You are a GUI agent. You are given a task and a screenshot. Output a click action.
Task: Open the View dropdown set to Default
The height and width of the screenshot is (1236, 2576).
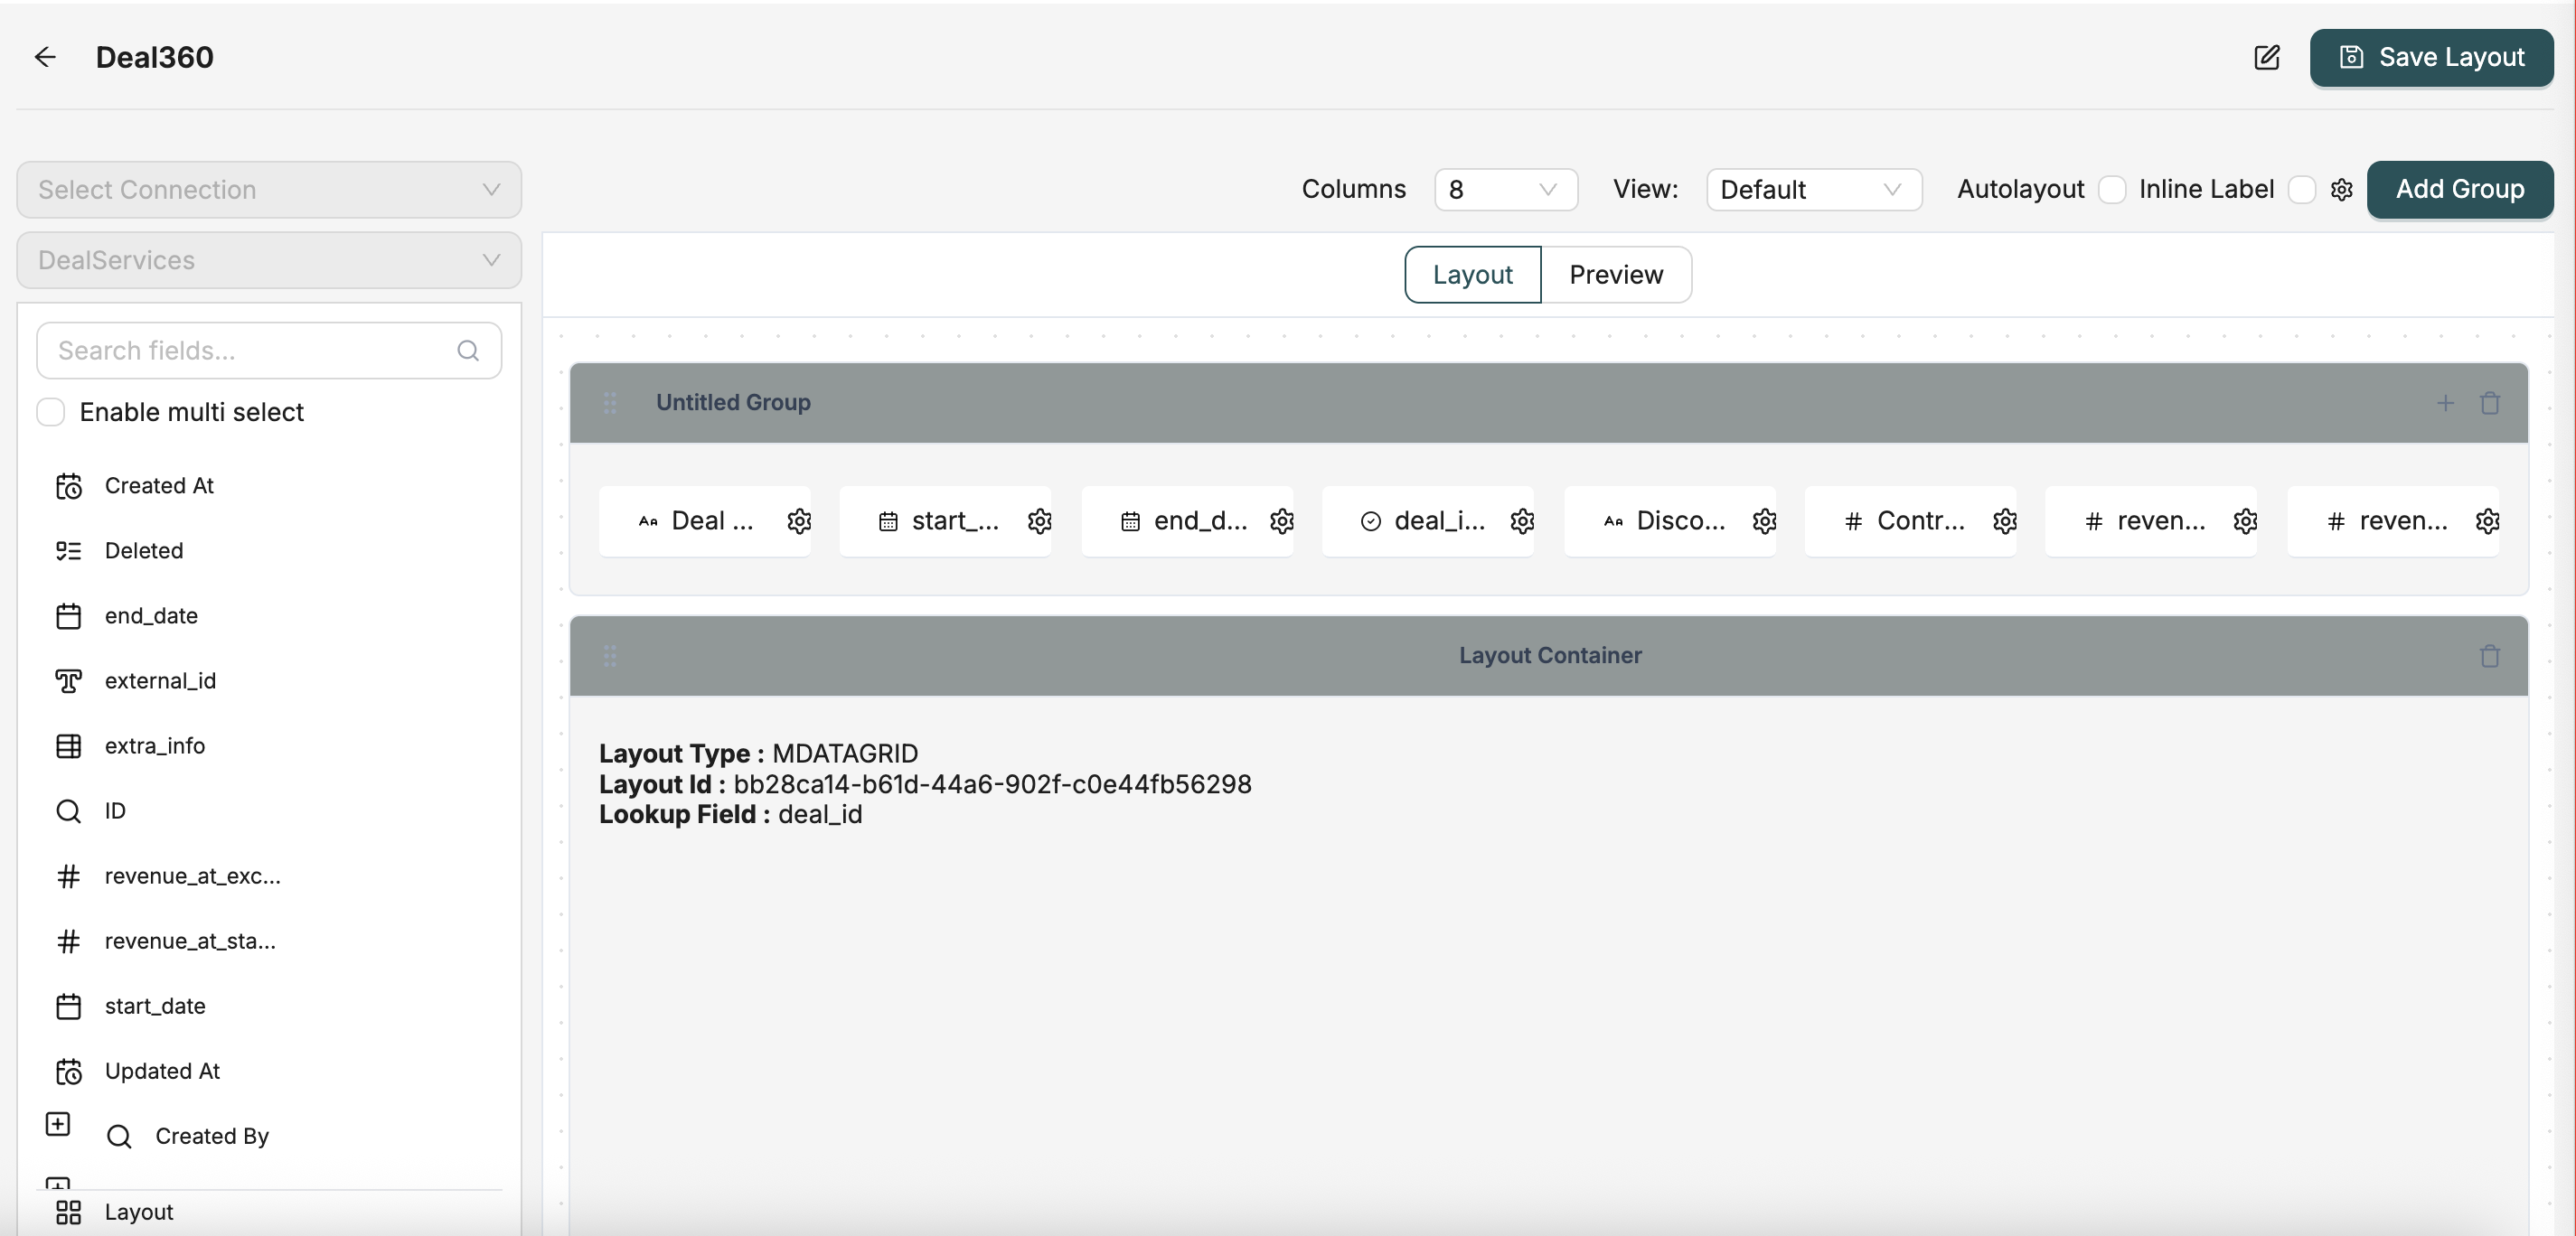tap(1813, 190)
